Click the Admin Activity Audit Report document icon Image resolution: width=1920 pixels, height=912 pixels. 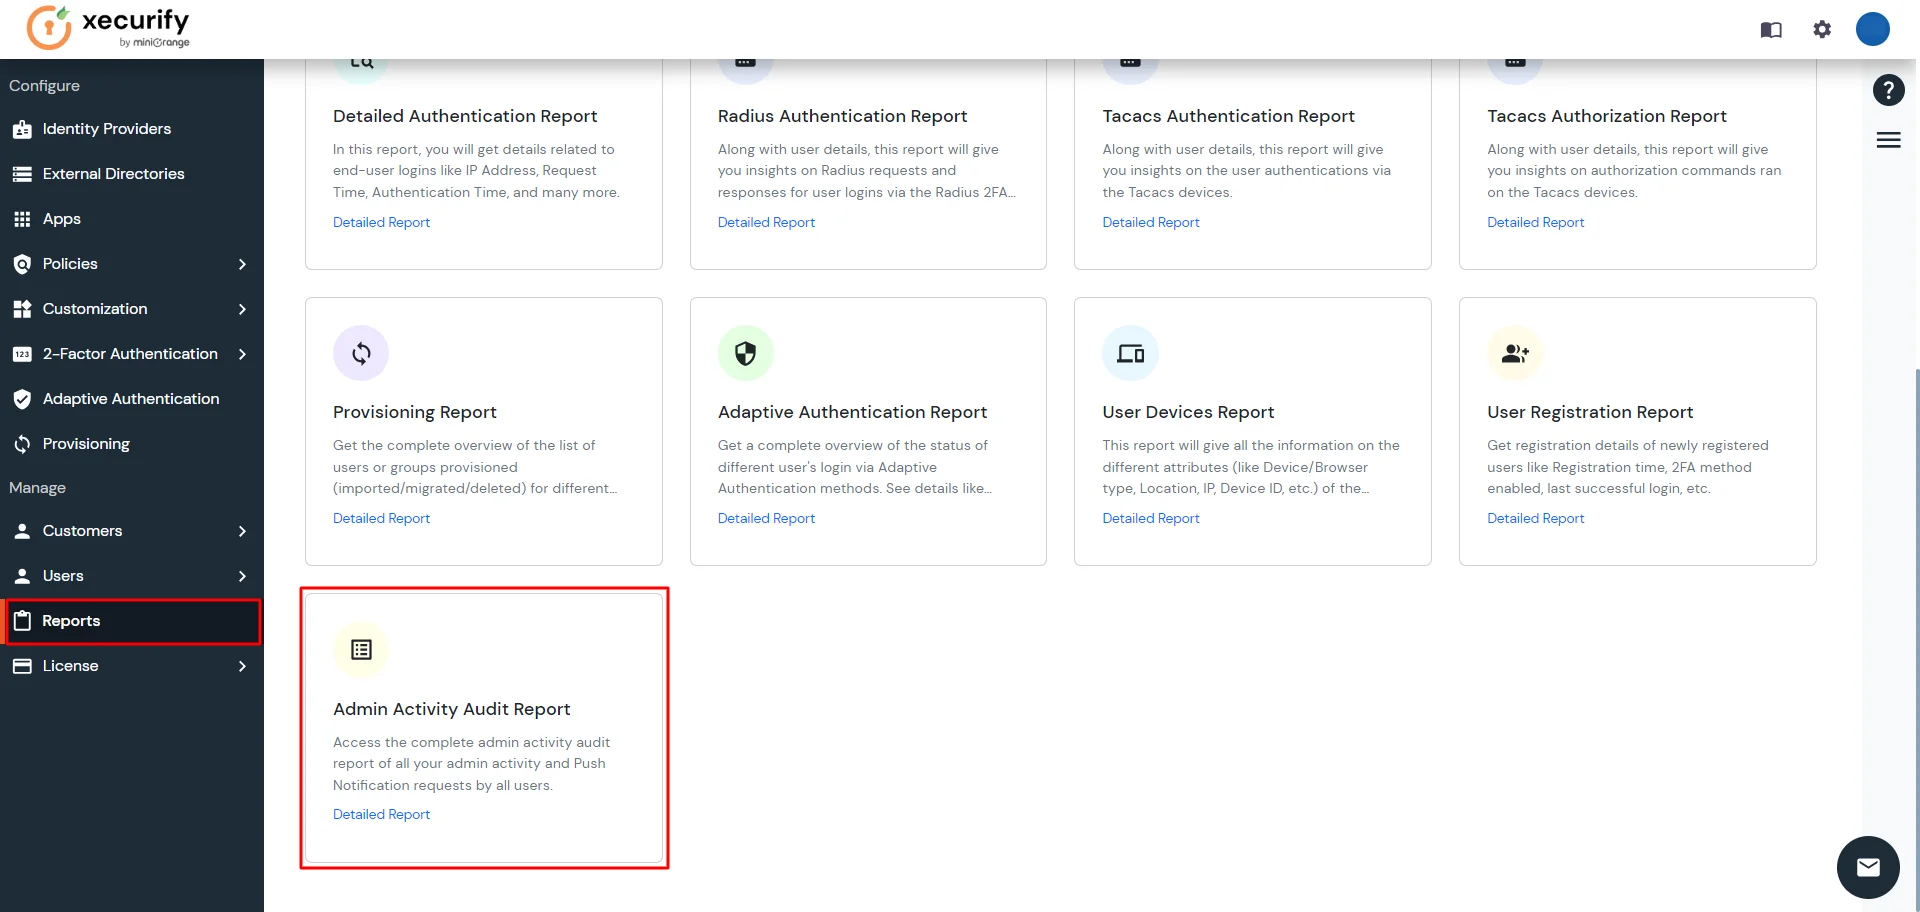(x=361, y=649)
